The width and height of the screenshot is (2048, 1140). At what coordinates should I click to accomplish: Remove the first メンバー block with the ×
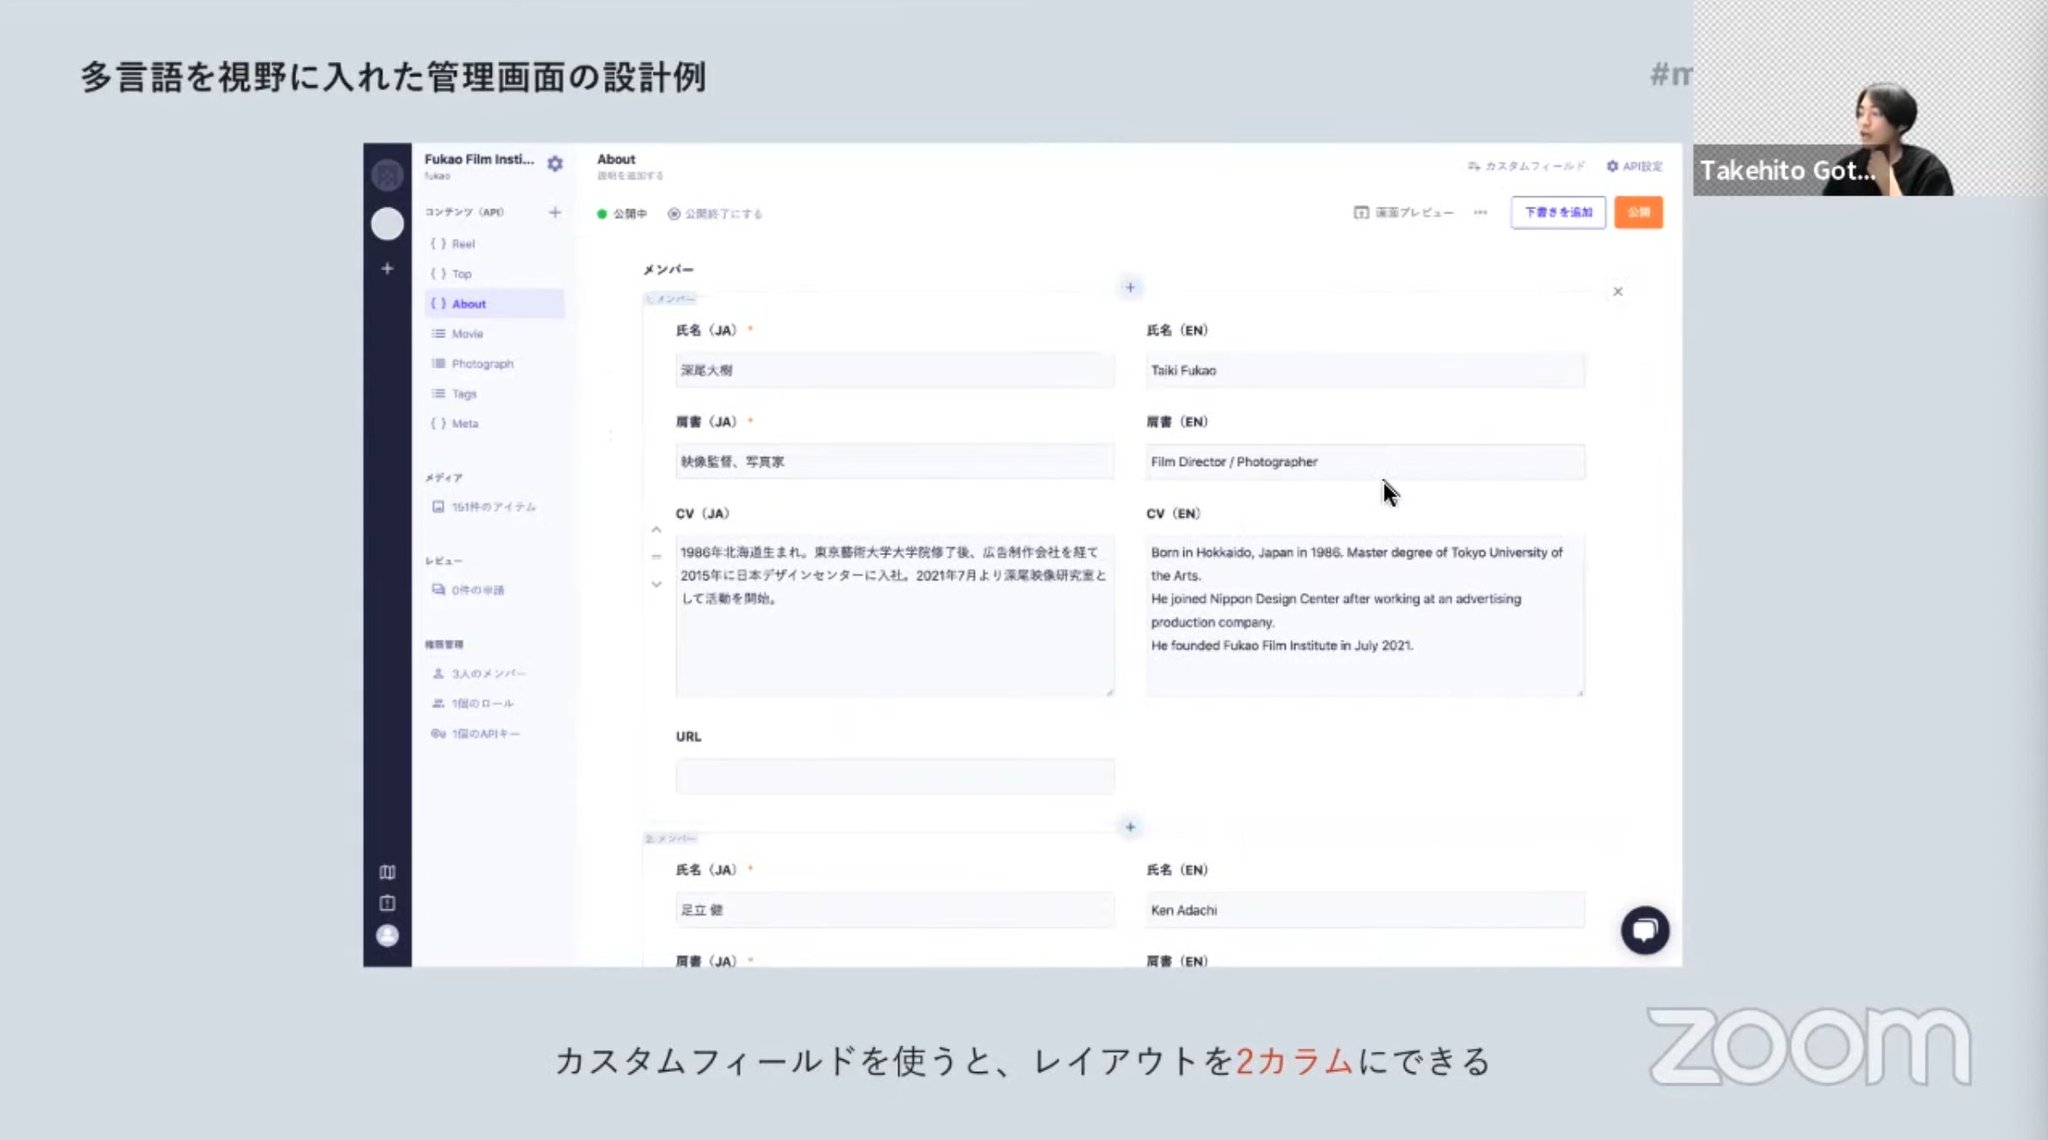point(1617,291)
